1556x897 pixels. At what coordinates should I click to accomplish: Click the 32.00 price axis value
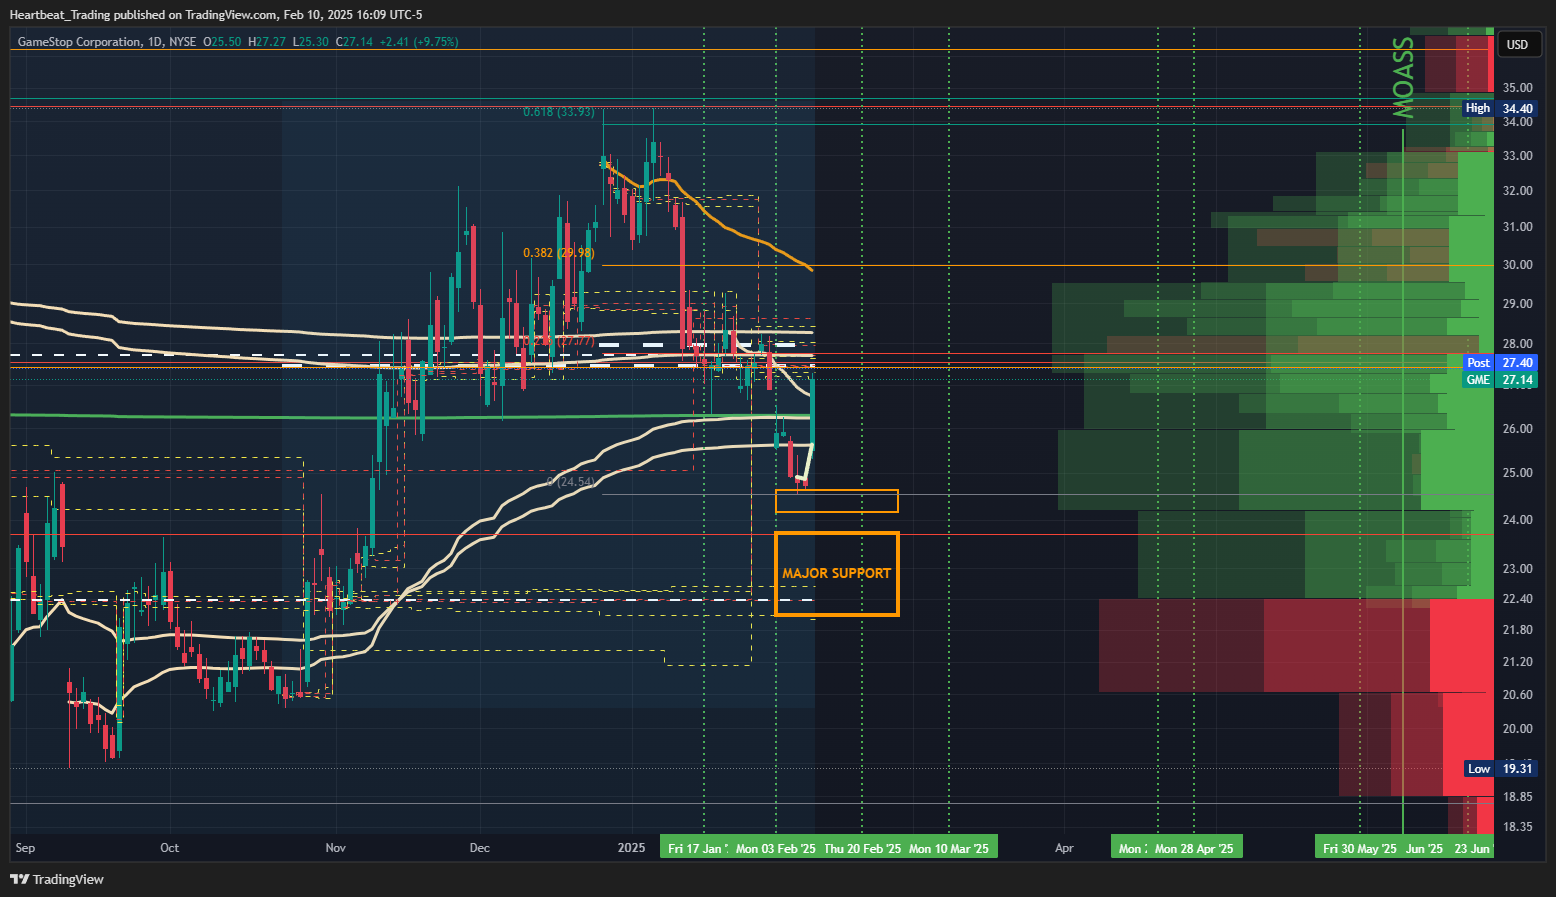tap(1517, 191)
